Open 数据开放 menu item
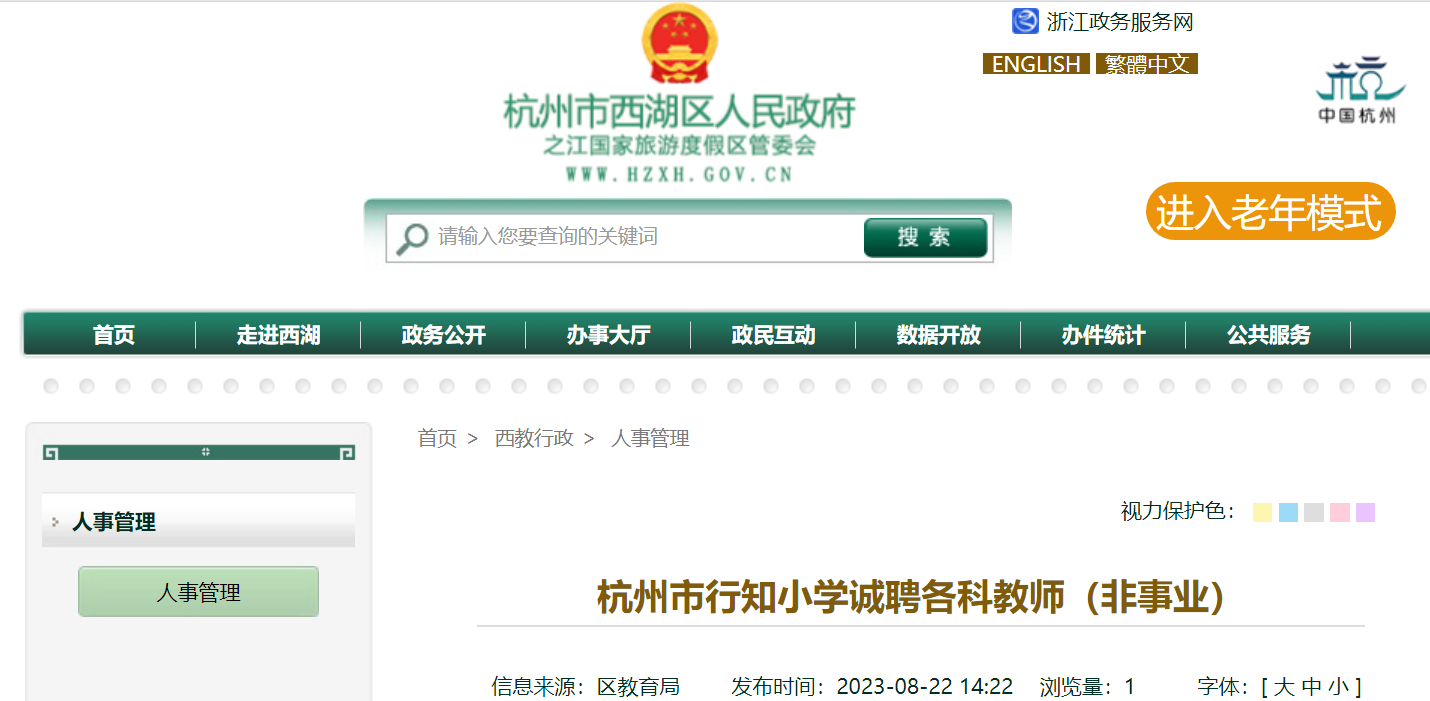1430x701 pixels. tap(938, 335)
